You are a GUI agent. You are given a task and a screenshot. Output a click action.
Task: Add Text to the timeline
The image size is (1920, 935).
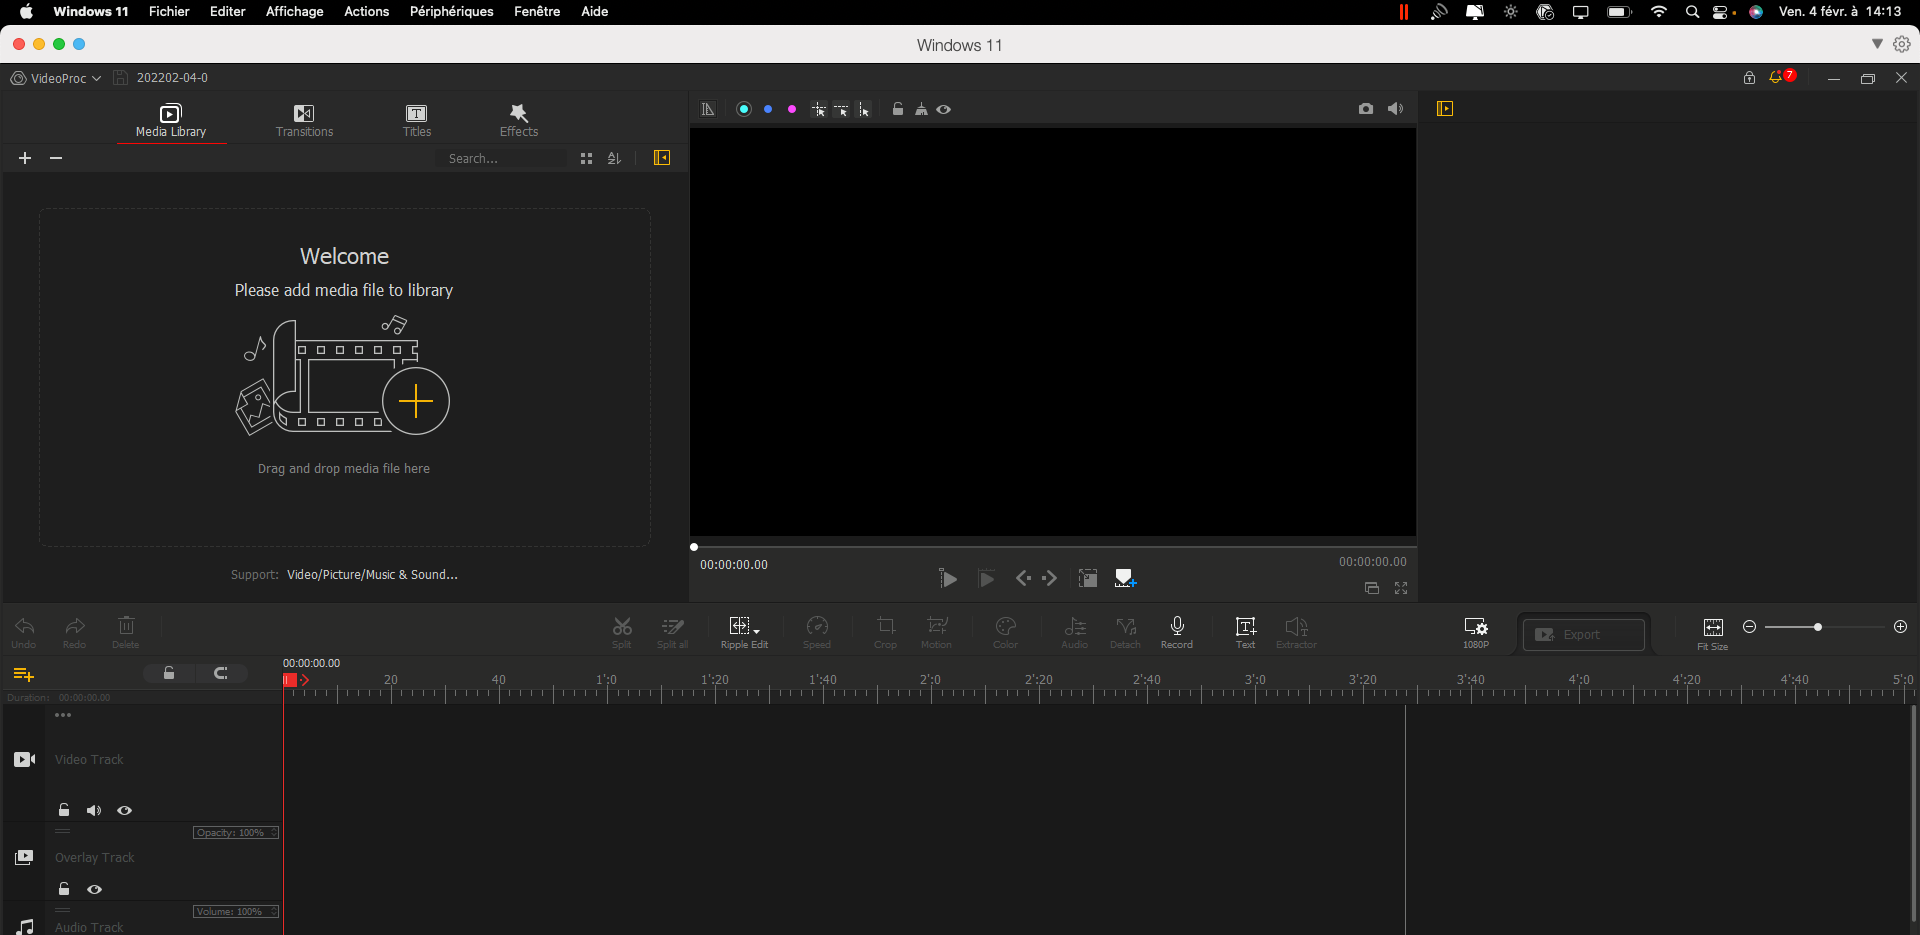(x=1246, y=632)
